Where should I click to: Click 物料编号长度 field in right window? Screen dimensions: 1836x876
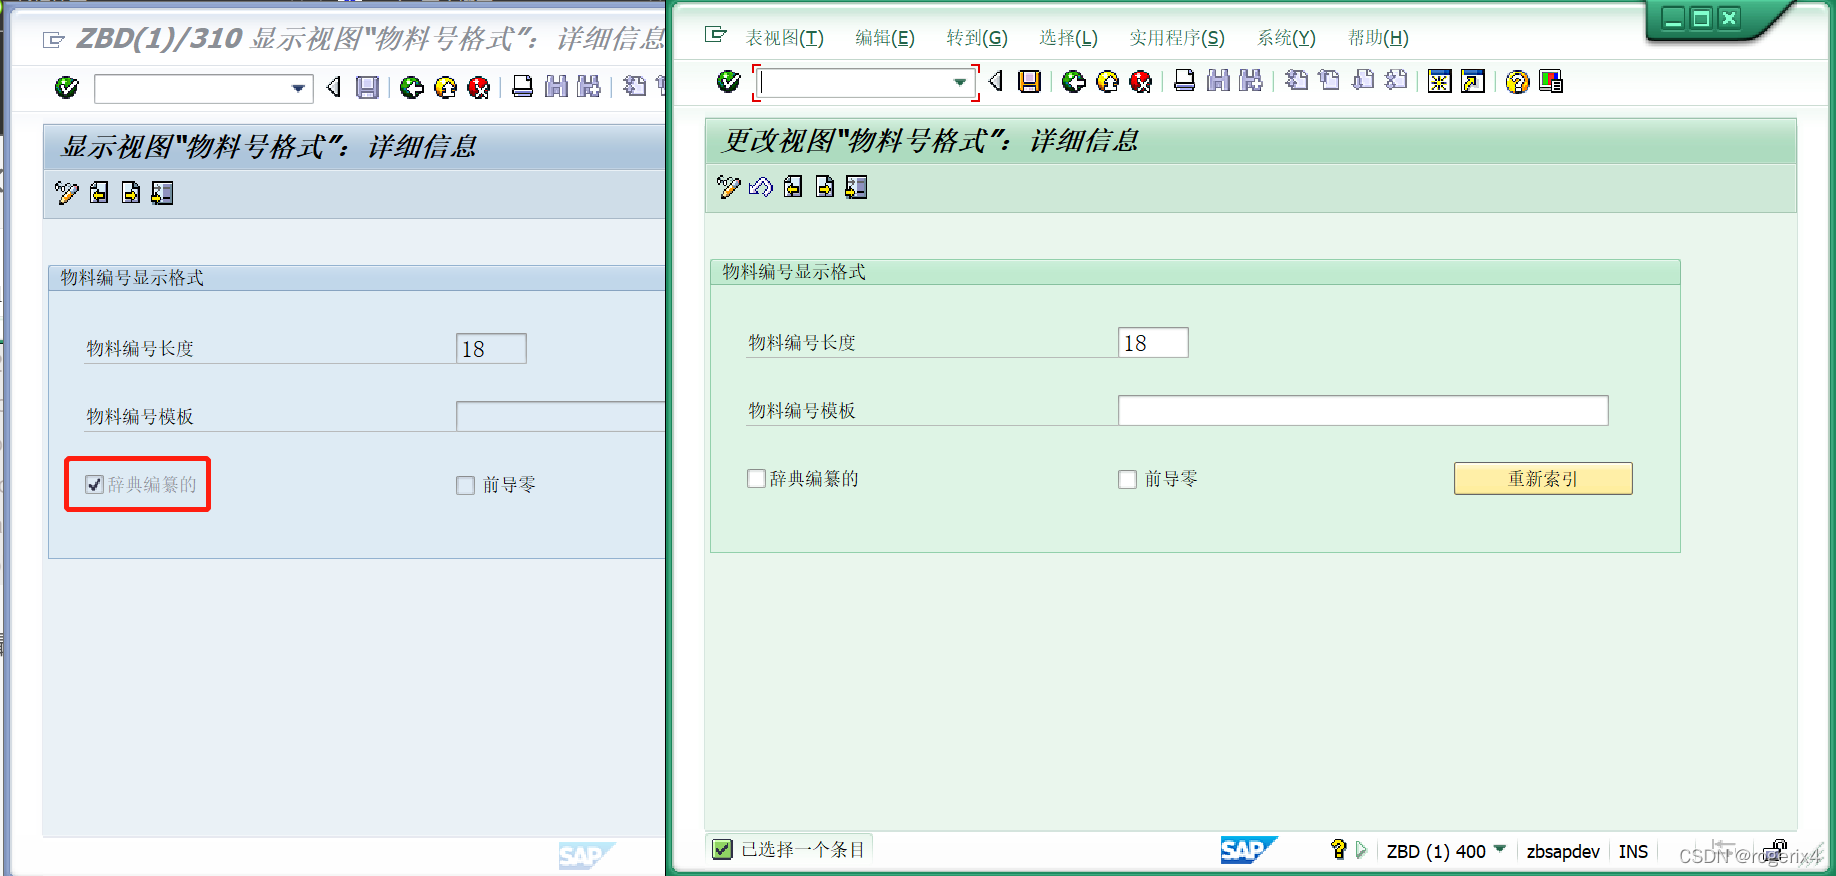tap(1153, 343)
